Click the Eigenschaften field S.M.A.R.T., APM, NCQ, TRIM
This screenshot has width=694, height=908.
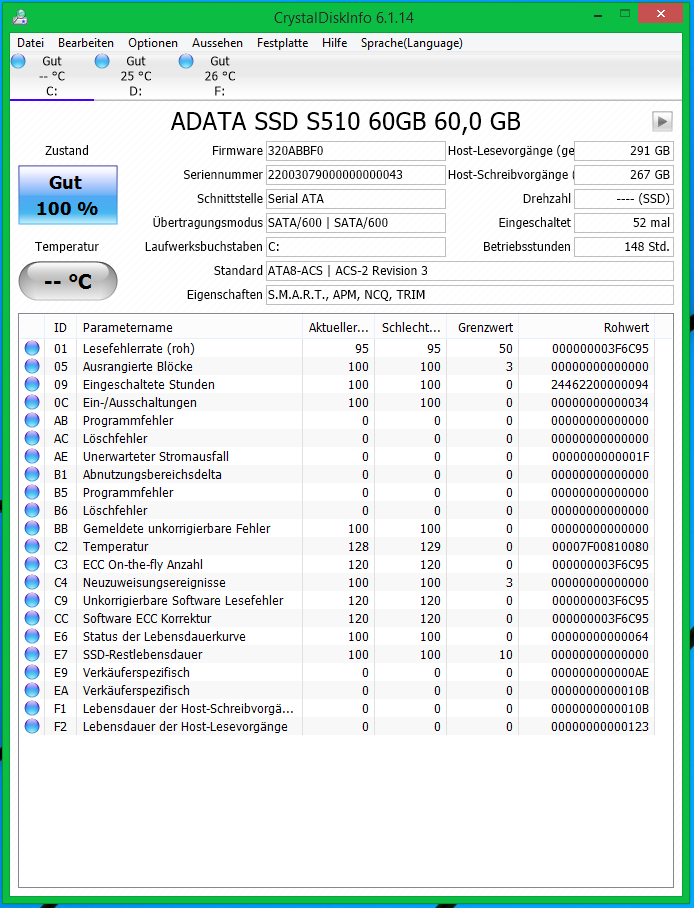[x=470, y=295]
